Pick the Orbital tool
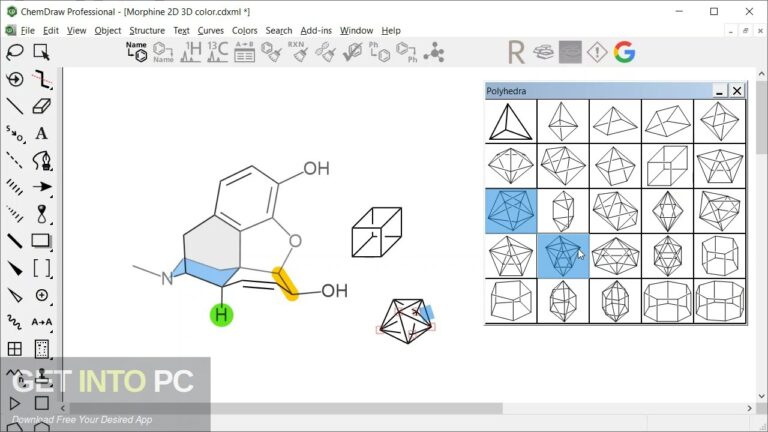Image resolution: width=768 pixels, height=432 pixels. [x=42, y=214]
